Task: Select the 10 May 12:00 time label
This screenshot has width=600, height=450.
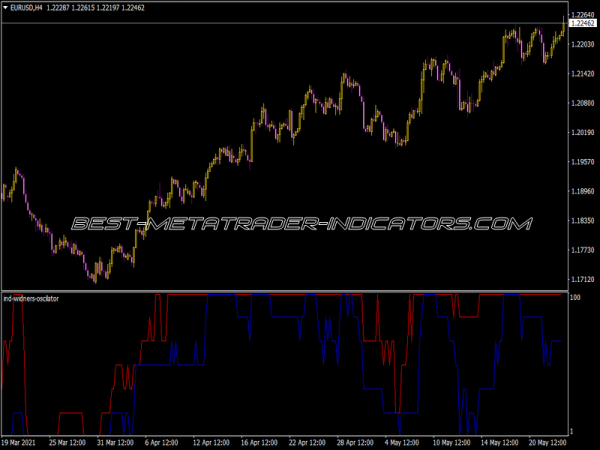Action: pos(450,441)
